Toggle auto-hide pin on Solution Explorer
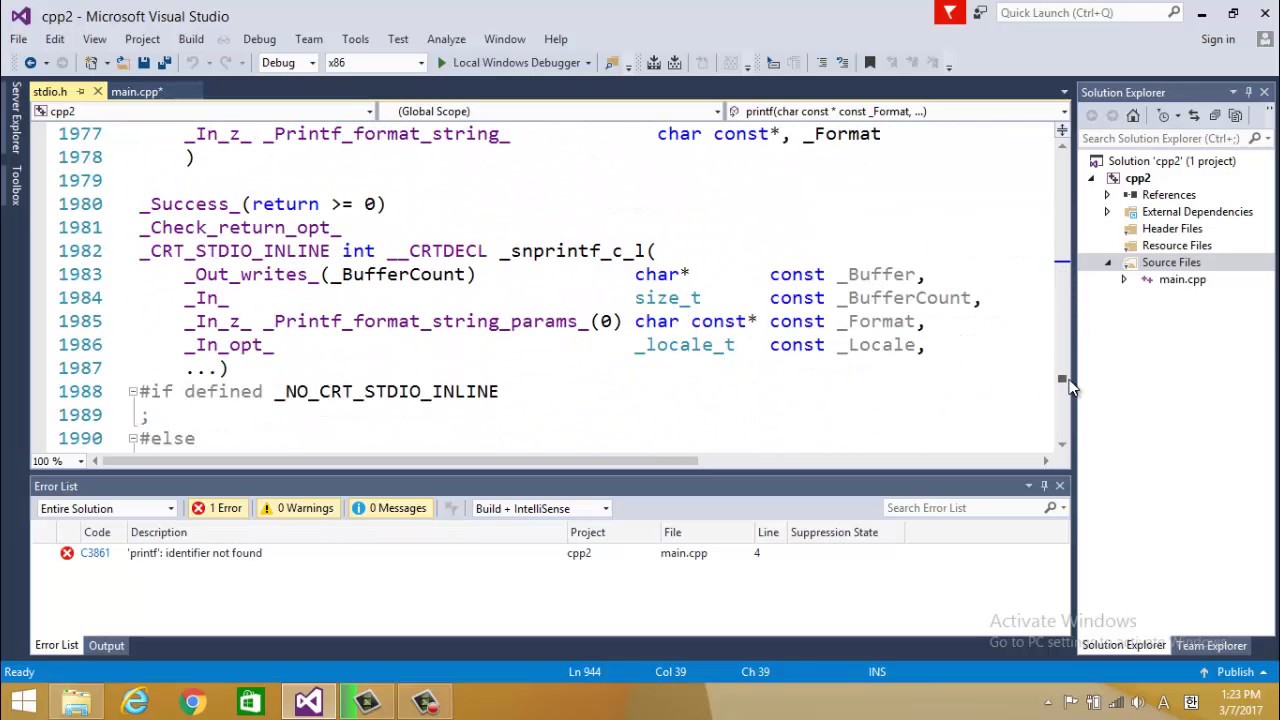This screenshot has width=1280, height=720. (x=1248, y=92)
